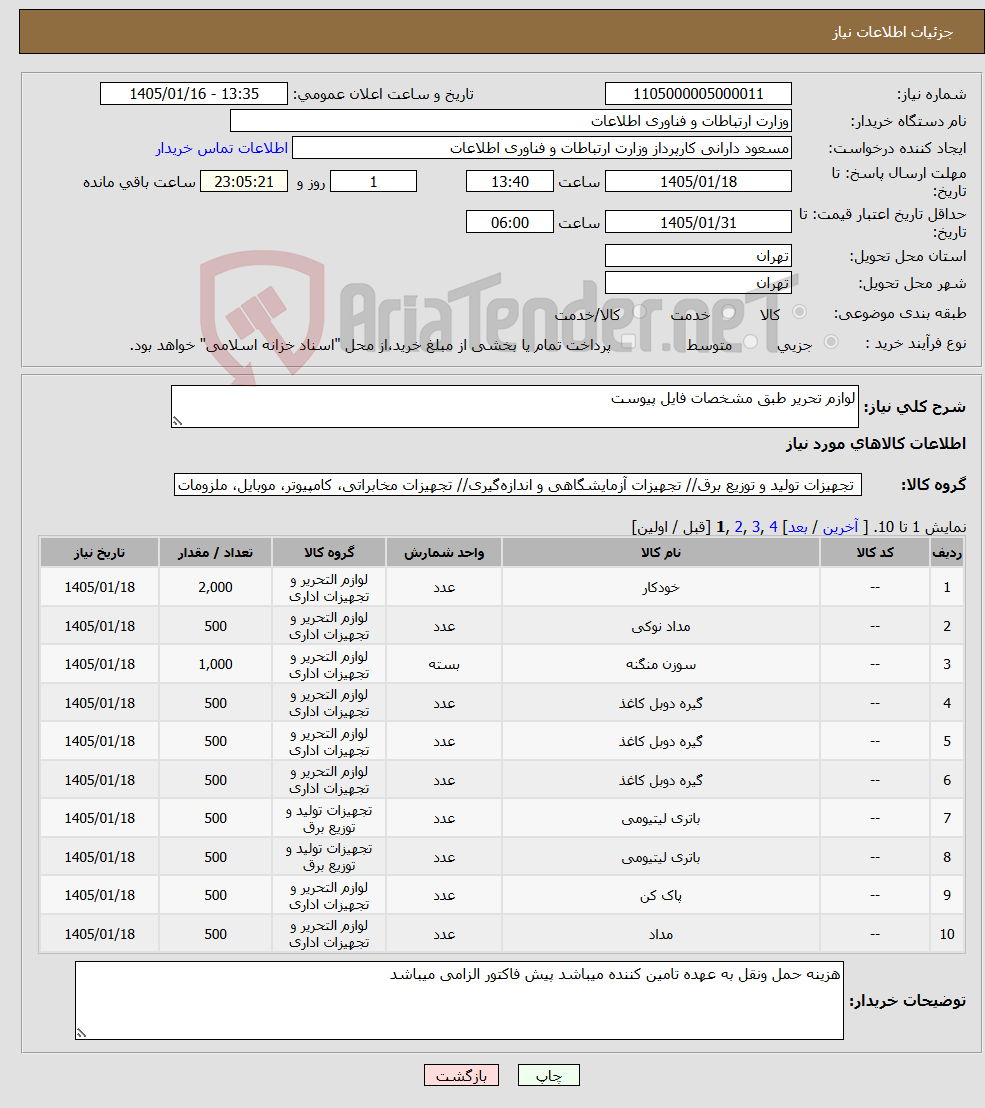Image resolution: width=985 pixels, height=1108 pixels.
Task: Select the کالا/خدمت radio button
Action: pos(640,312)
